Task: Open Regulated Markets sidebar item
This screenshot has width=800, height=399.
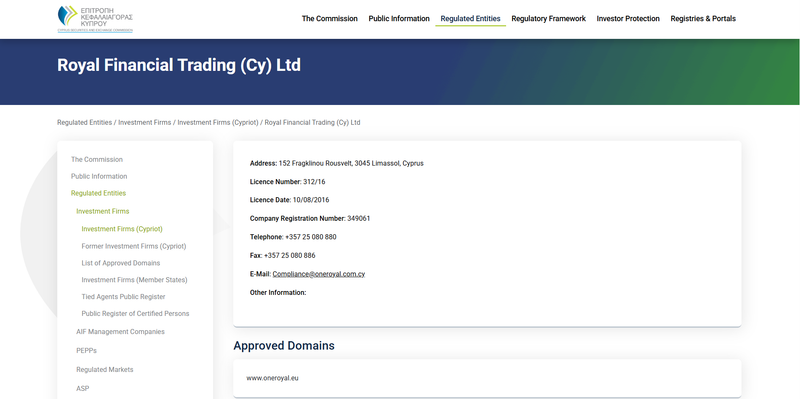Action: point(105,369)
